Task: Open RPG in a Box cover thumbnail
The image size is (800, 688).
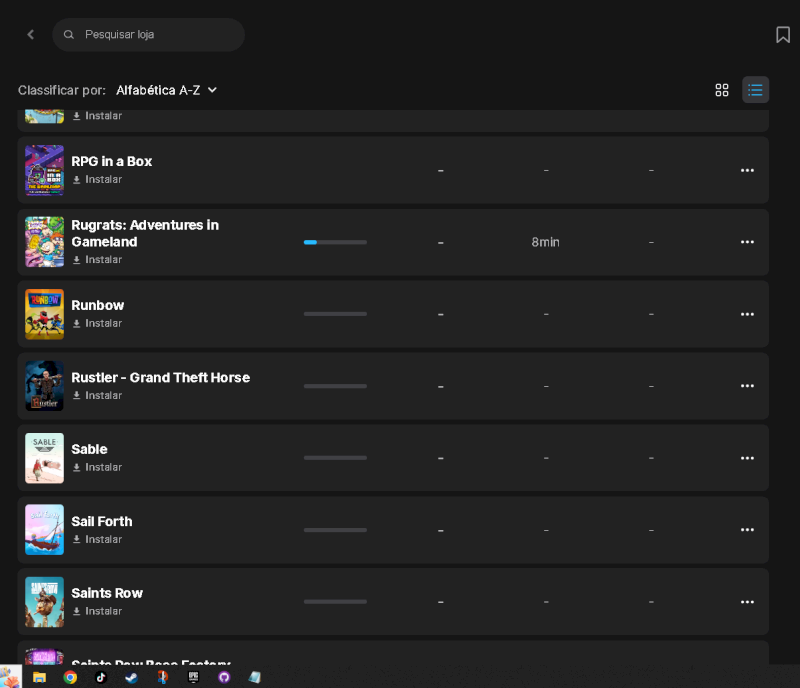Action: point(44,170)
